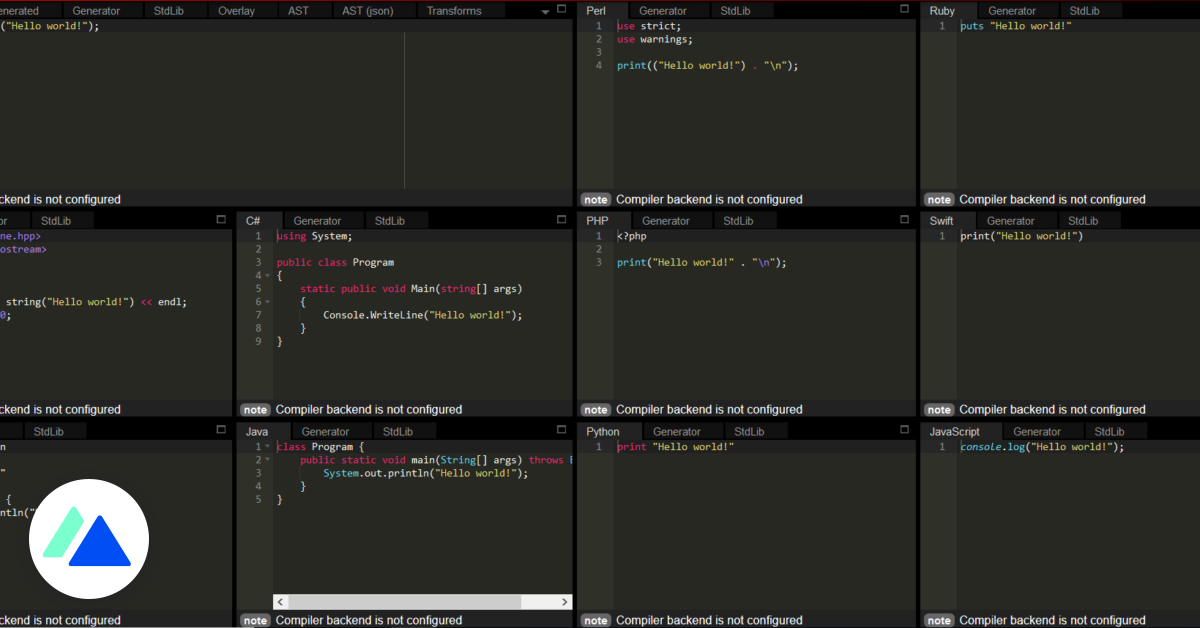The image size is (1200, 628).
Task: Click the note badge under the Java panel
Action: pyautogui.click(x=255, y=620)
